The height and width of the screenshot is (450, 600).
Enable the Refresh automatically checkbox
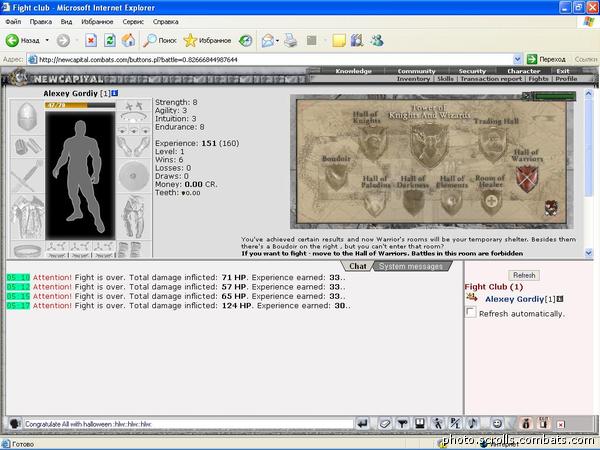click(x=471, y=312)
